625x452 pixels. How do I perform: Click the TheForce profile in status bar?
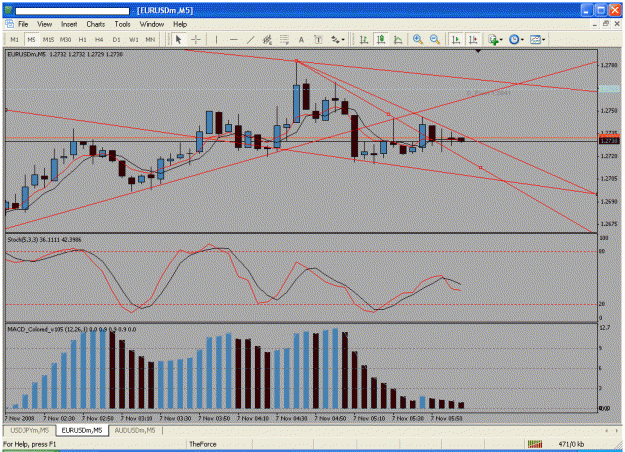(x=203, y=444)
